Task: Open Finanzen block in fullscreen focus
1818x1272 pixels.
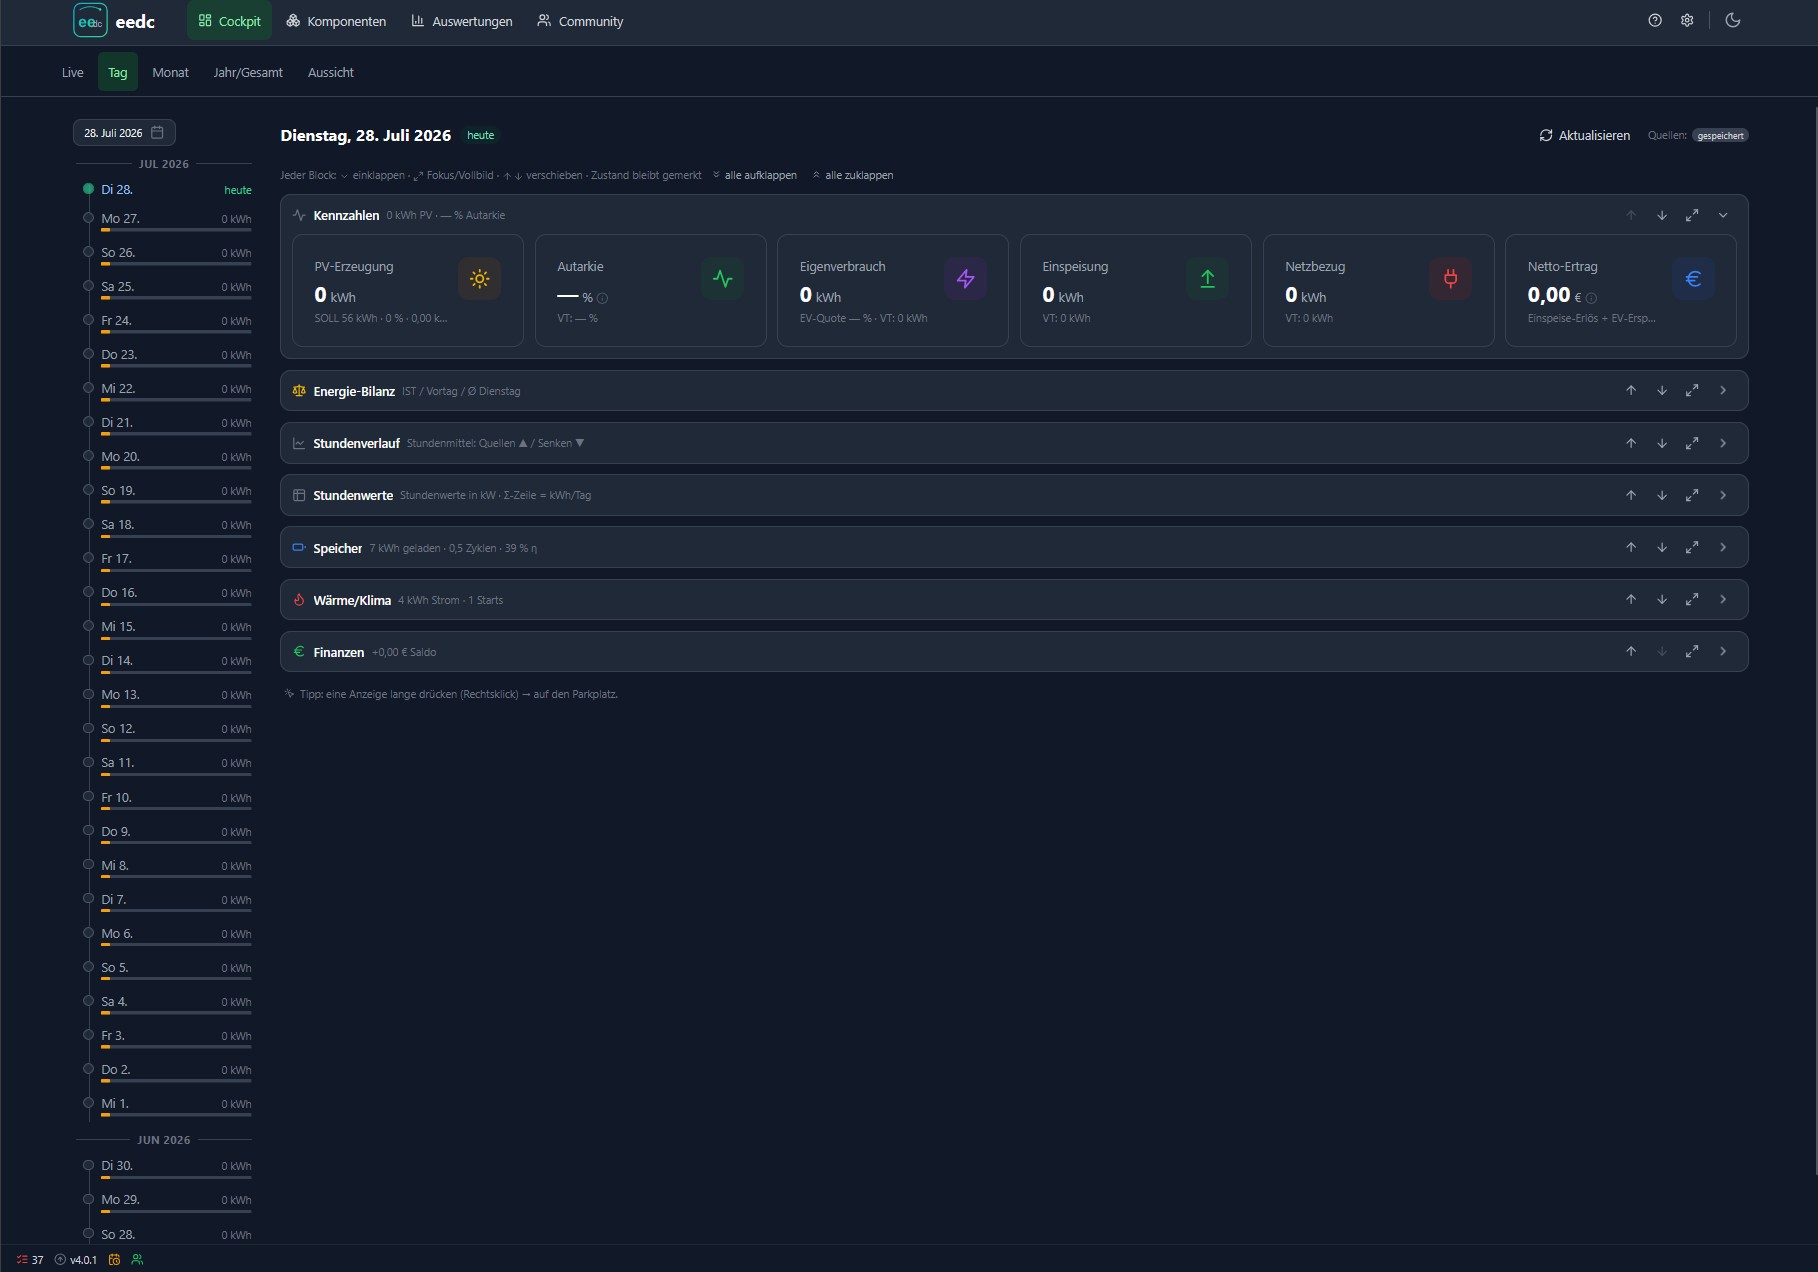Action: [x=1692, y=651]
